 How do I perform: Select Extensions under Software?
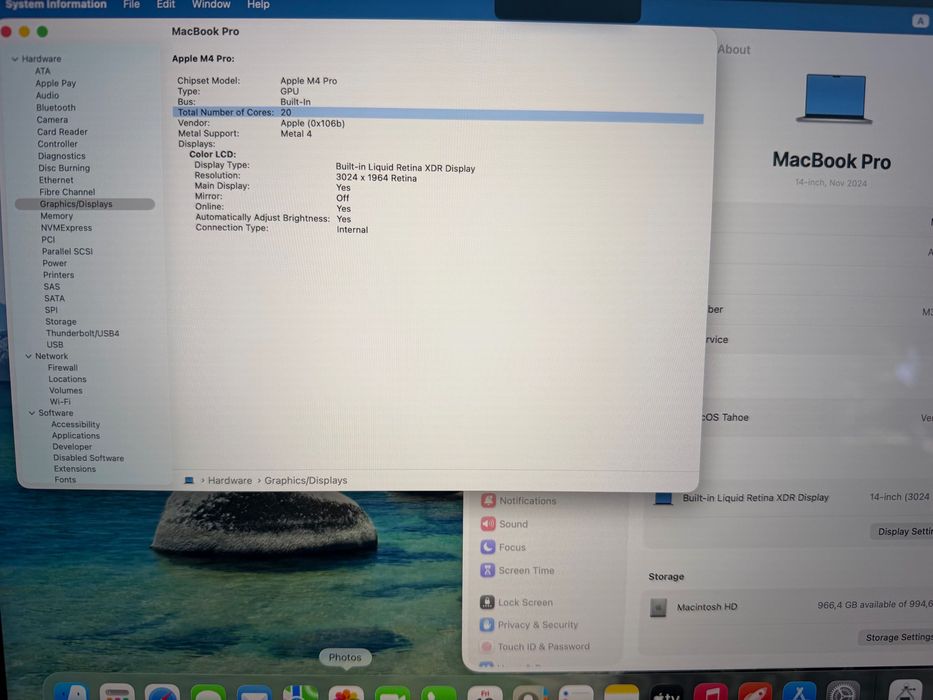(x=74, y=469)
